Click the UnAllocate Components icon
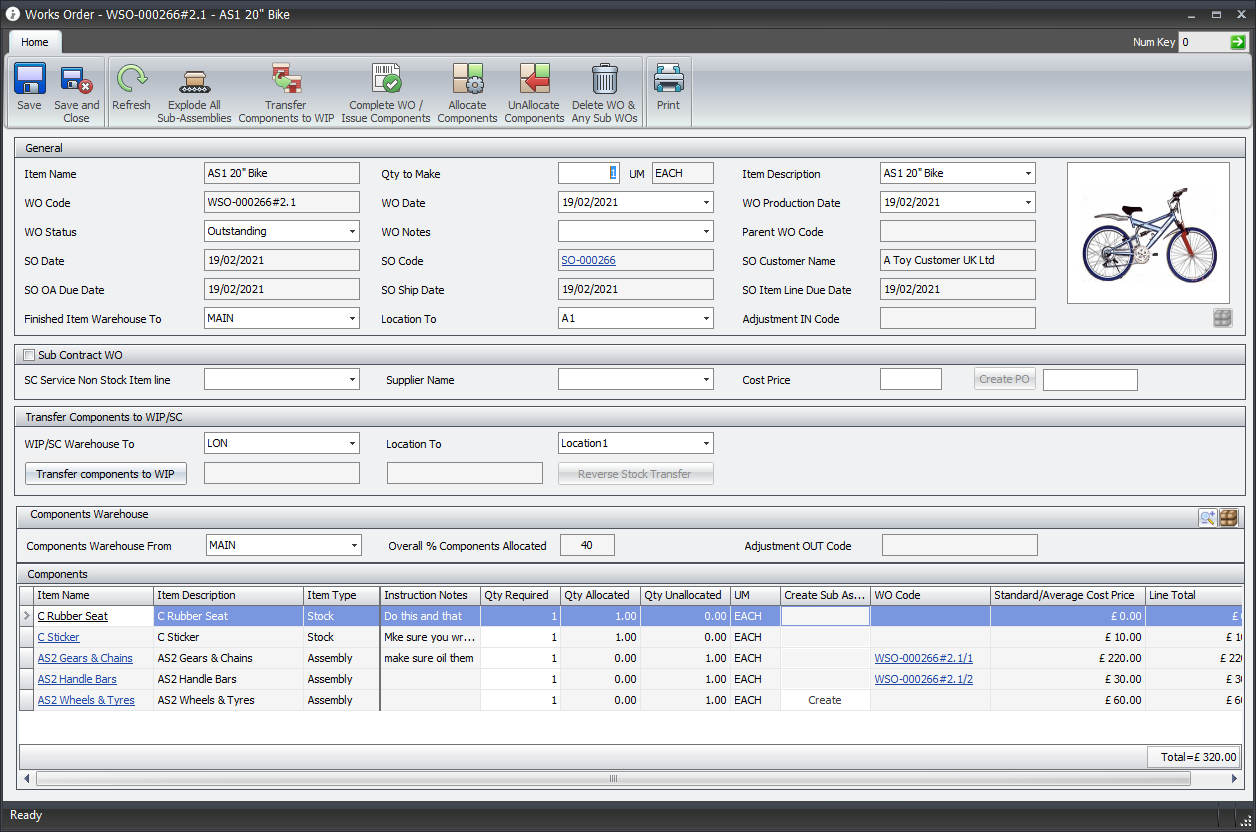Screen dimensions: 1256x832 [535, 80]
